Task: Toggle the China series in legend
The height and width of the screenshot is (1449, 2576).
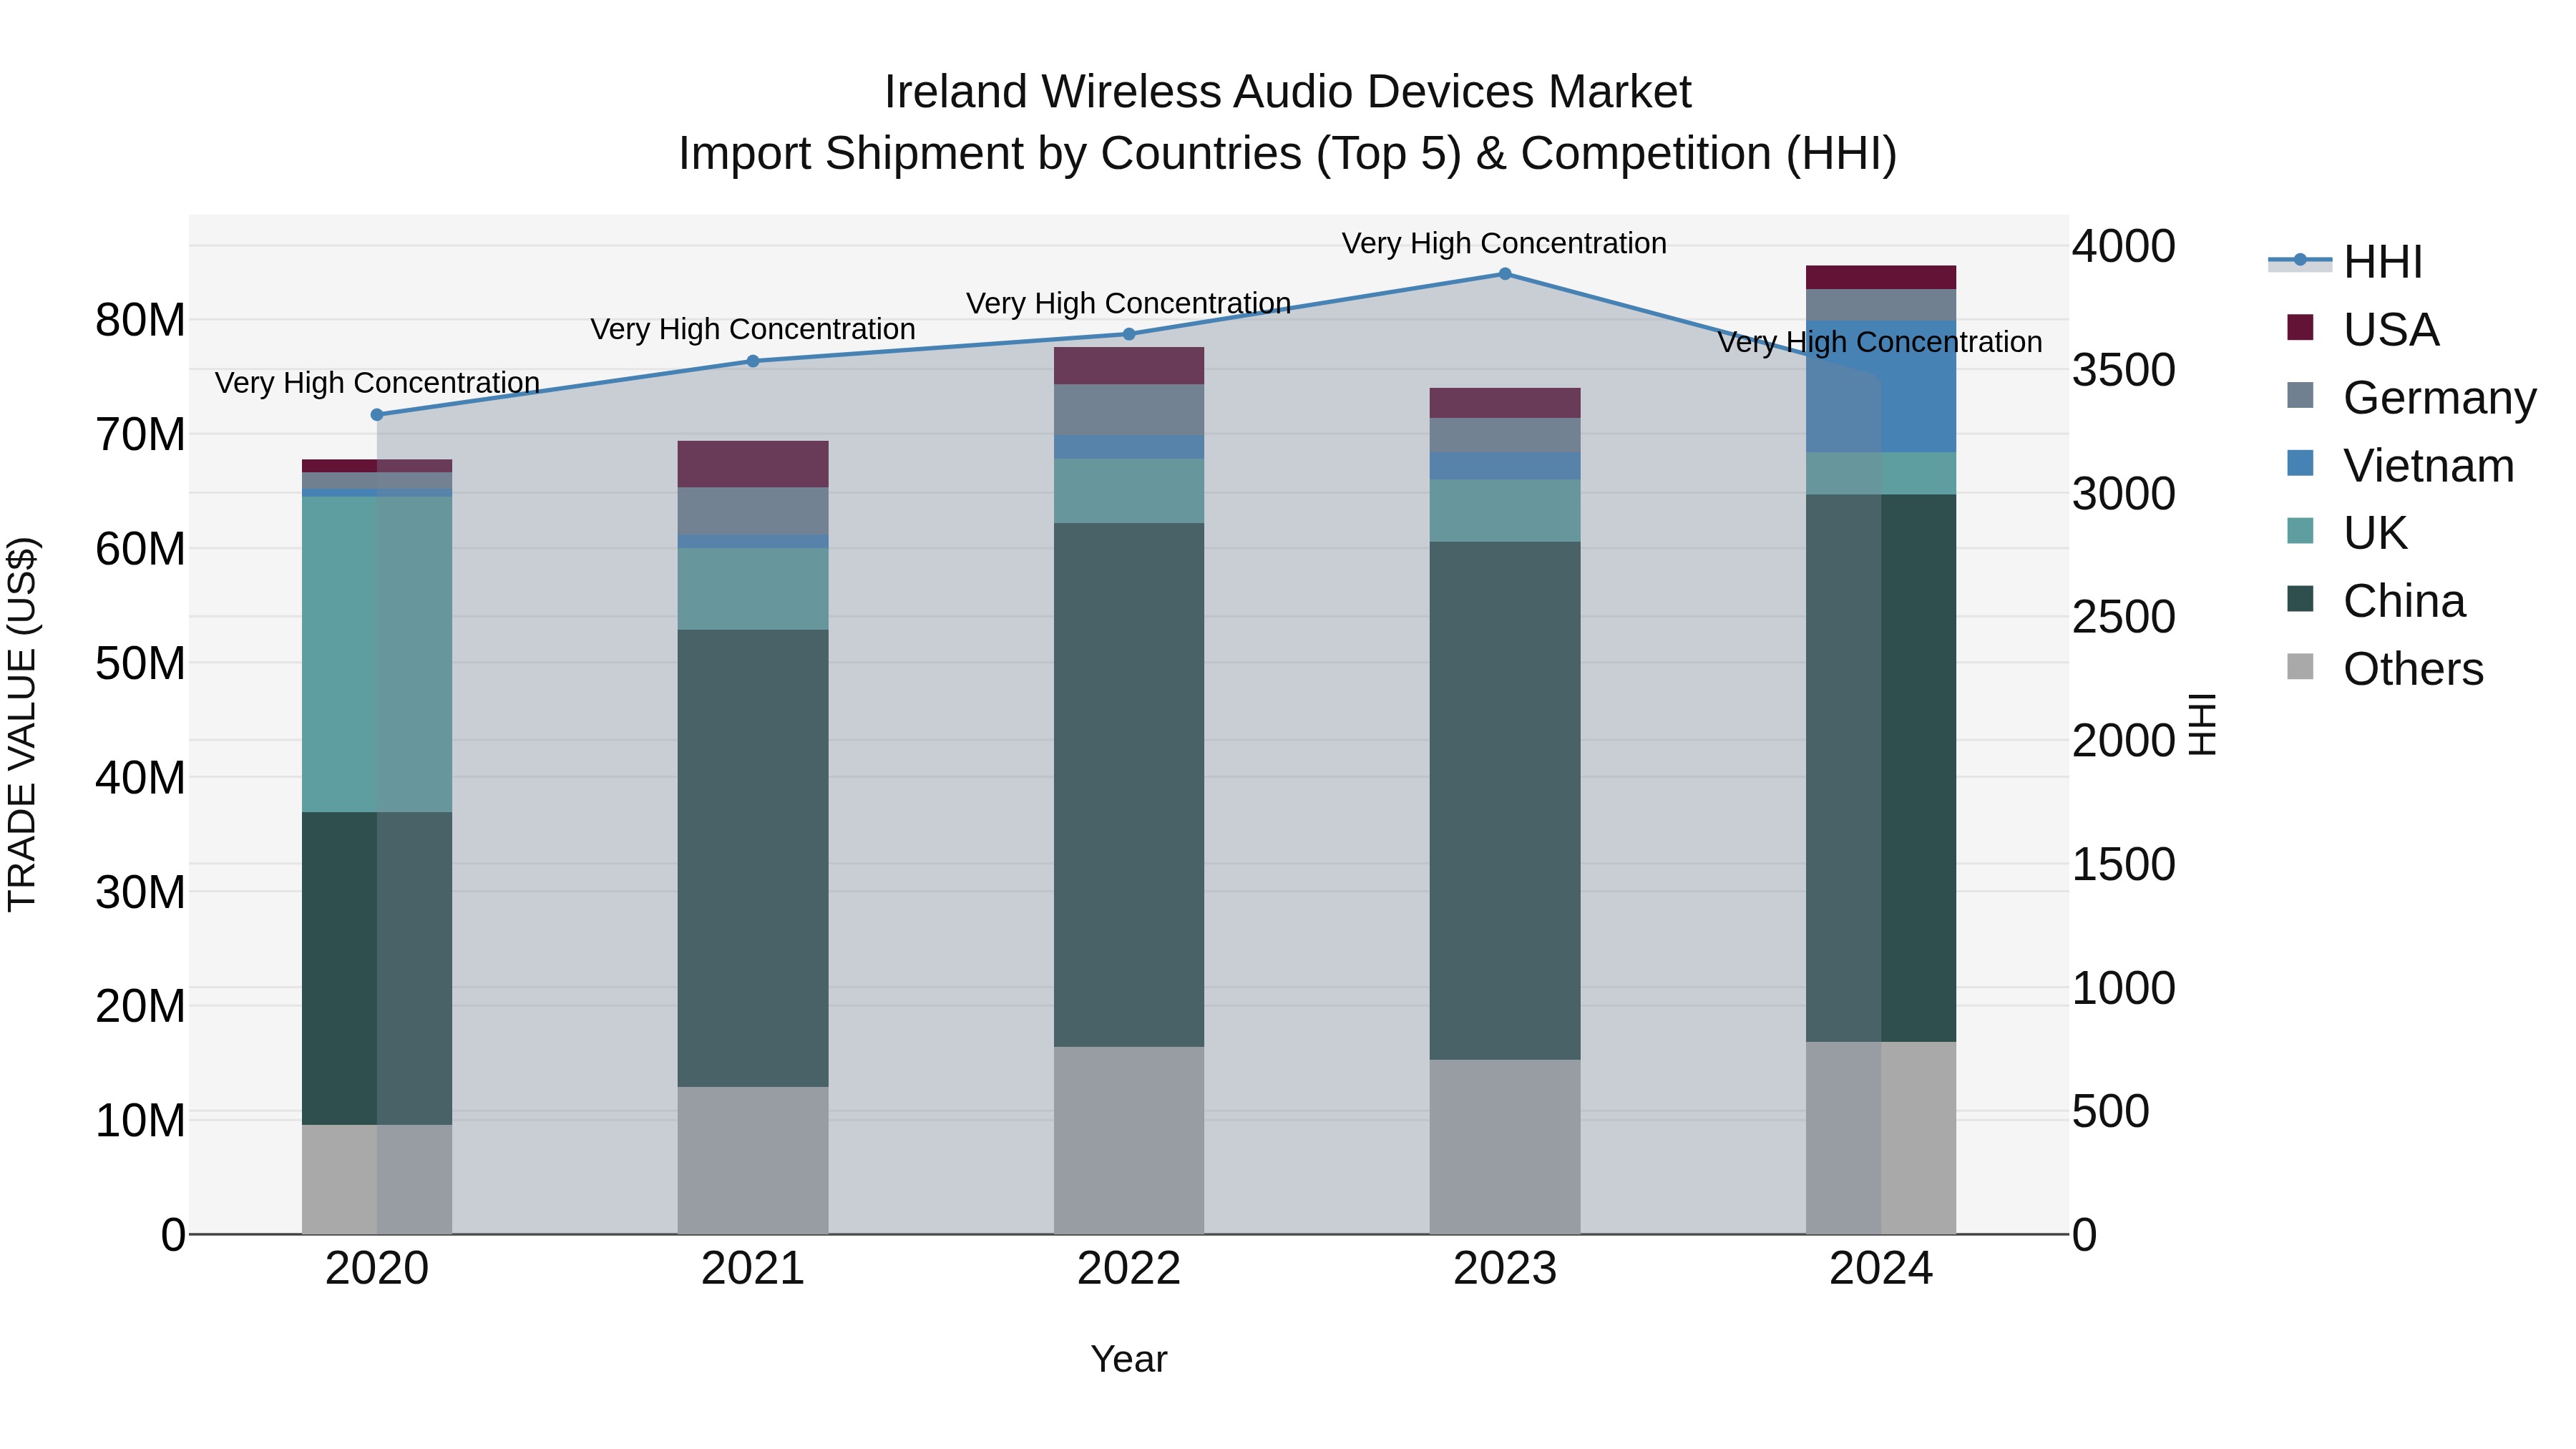Action: pyautogui.click(x=2376, y=601)
